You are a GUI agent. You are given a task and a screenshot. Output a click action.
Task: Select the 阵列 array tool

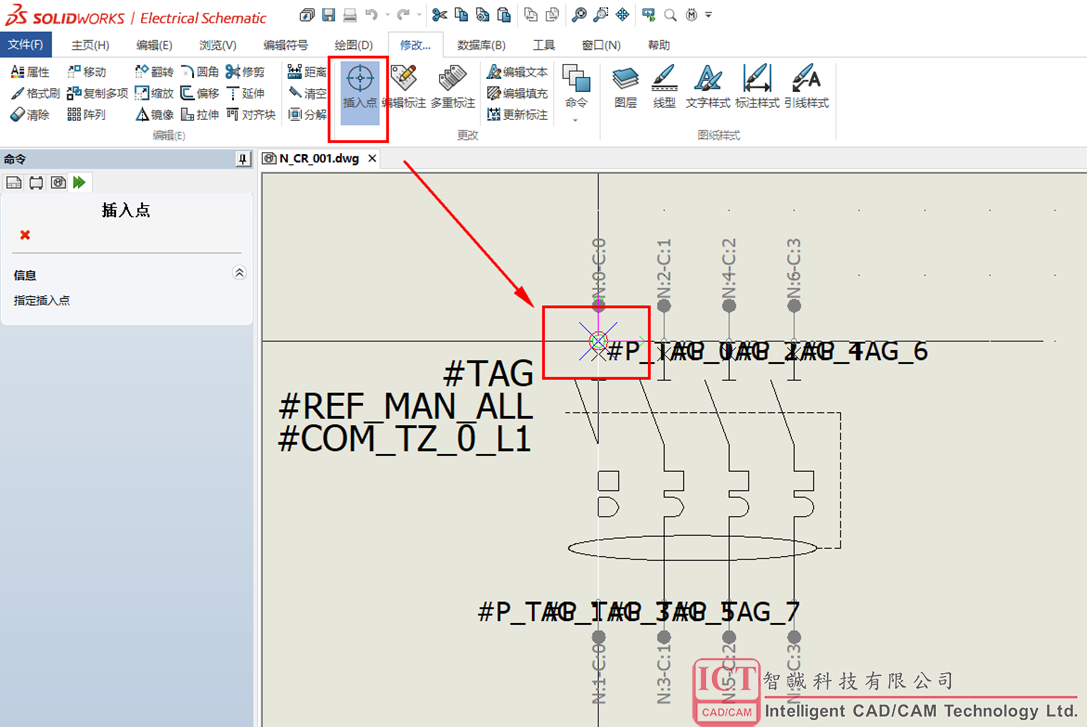(x=87, y=114)
